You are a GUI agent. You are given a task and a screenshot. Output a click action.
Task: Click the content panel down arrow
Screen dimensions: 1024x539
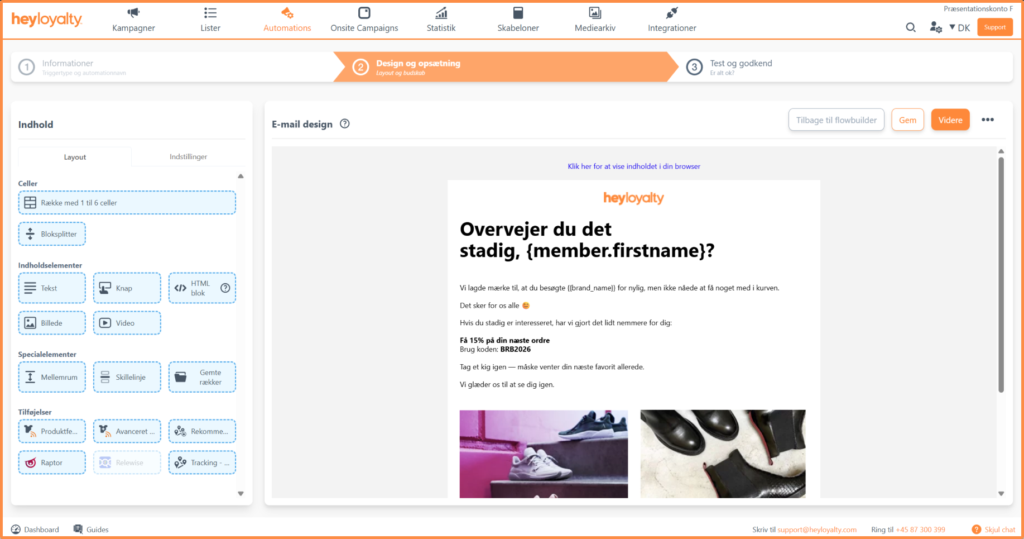pos(240,494)
